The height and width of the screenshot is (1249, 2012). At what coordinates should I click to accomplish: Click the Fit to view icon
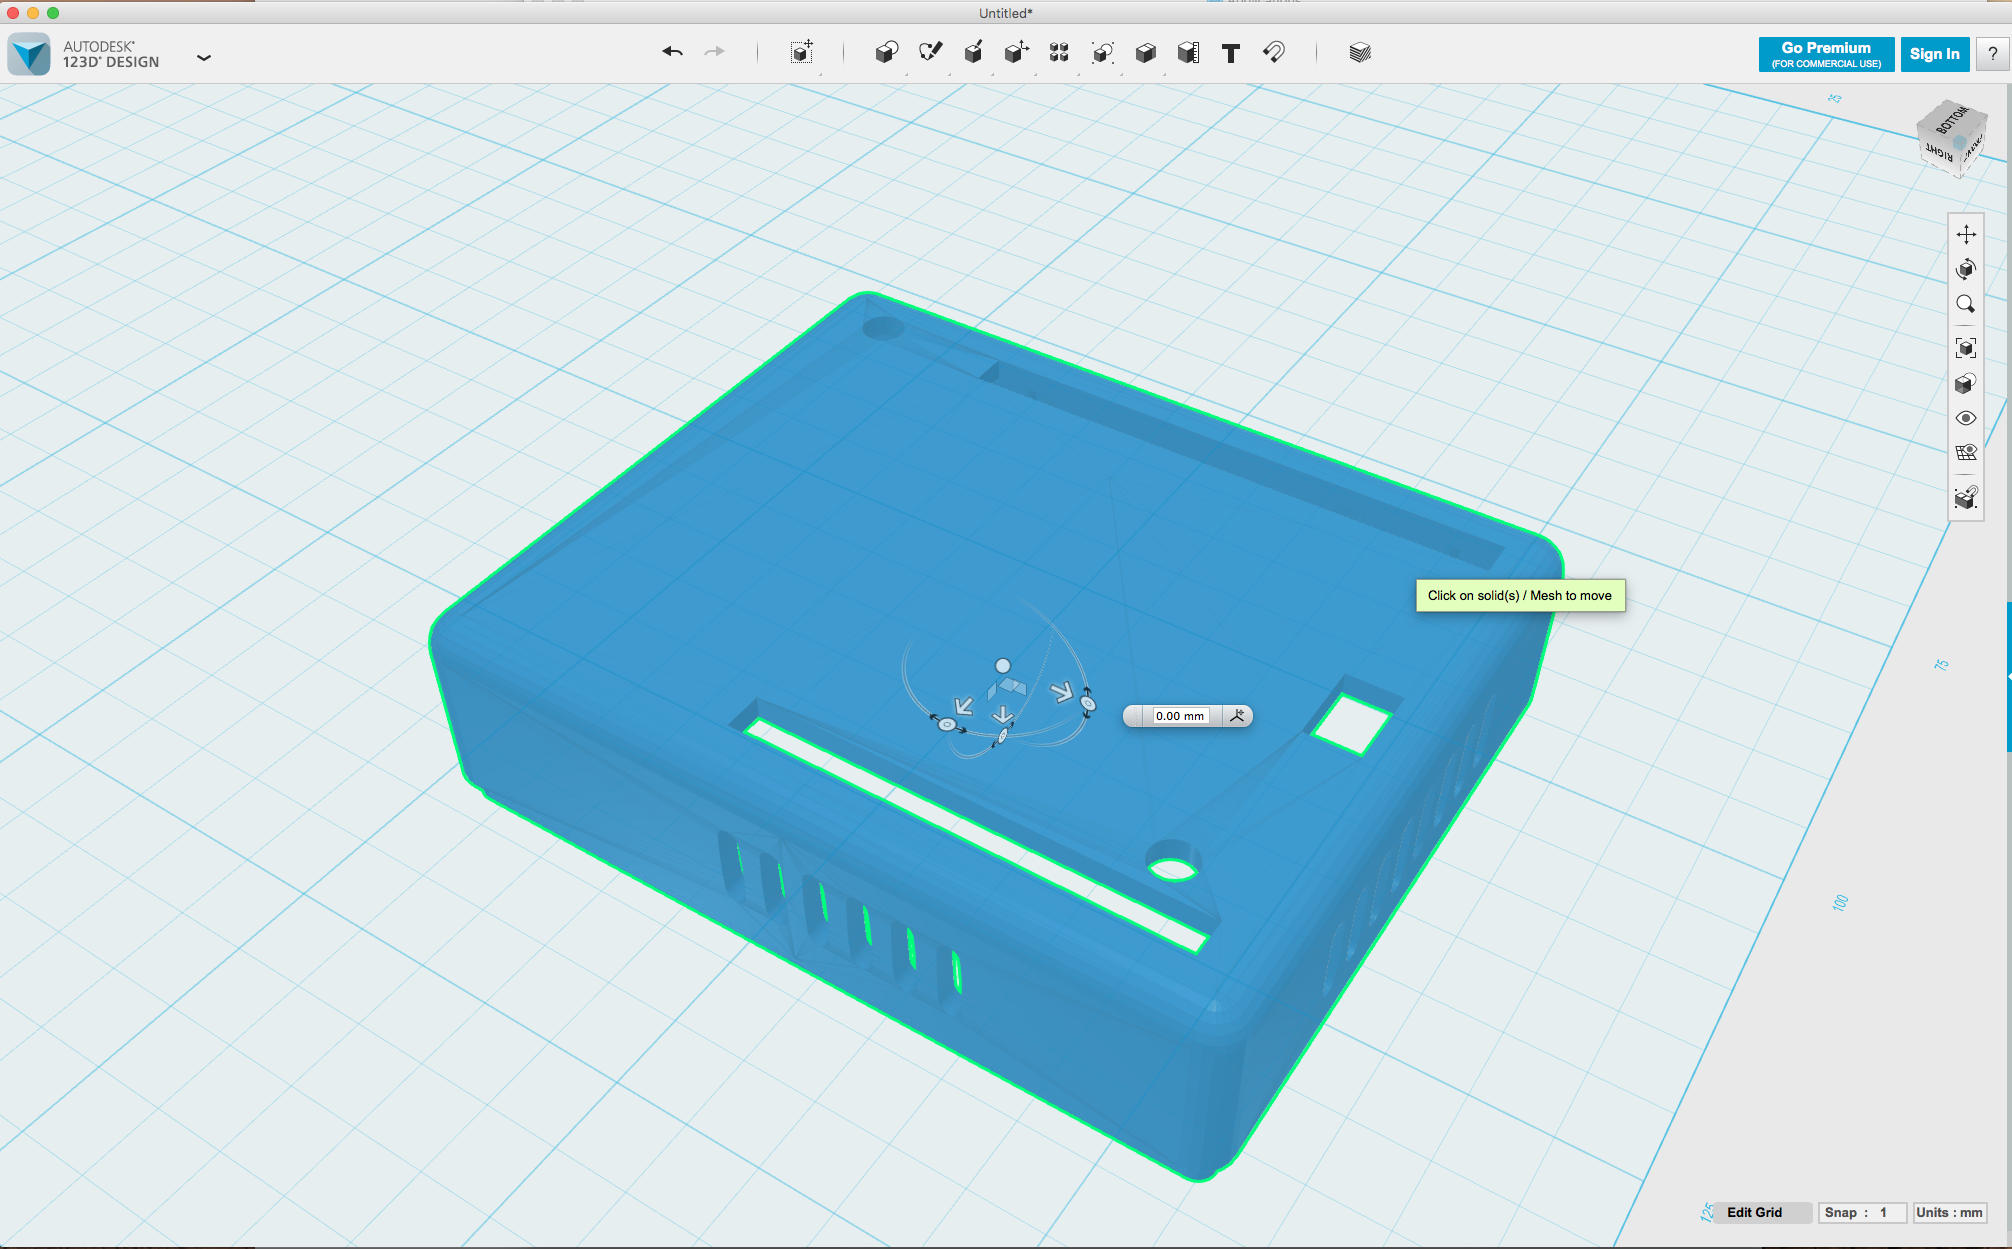tap(1966, 348)
